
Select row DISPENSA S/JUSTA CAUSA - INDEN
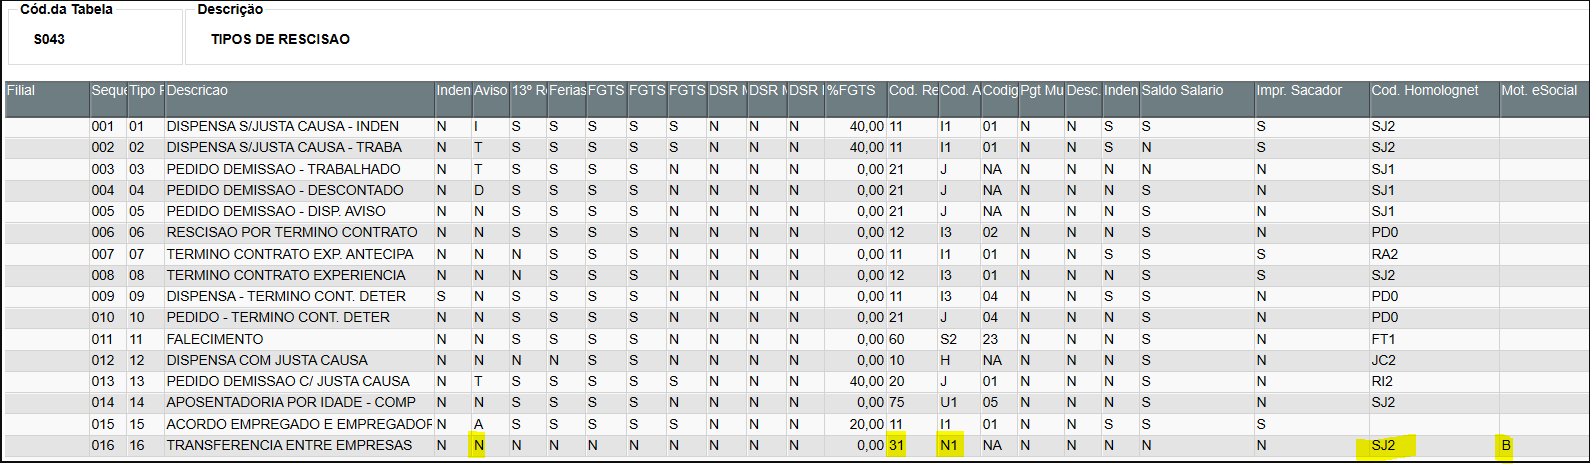pyautogui.click(x=282, y=127)
